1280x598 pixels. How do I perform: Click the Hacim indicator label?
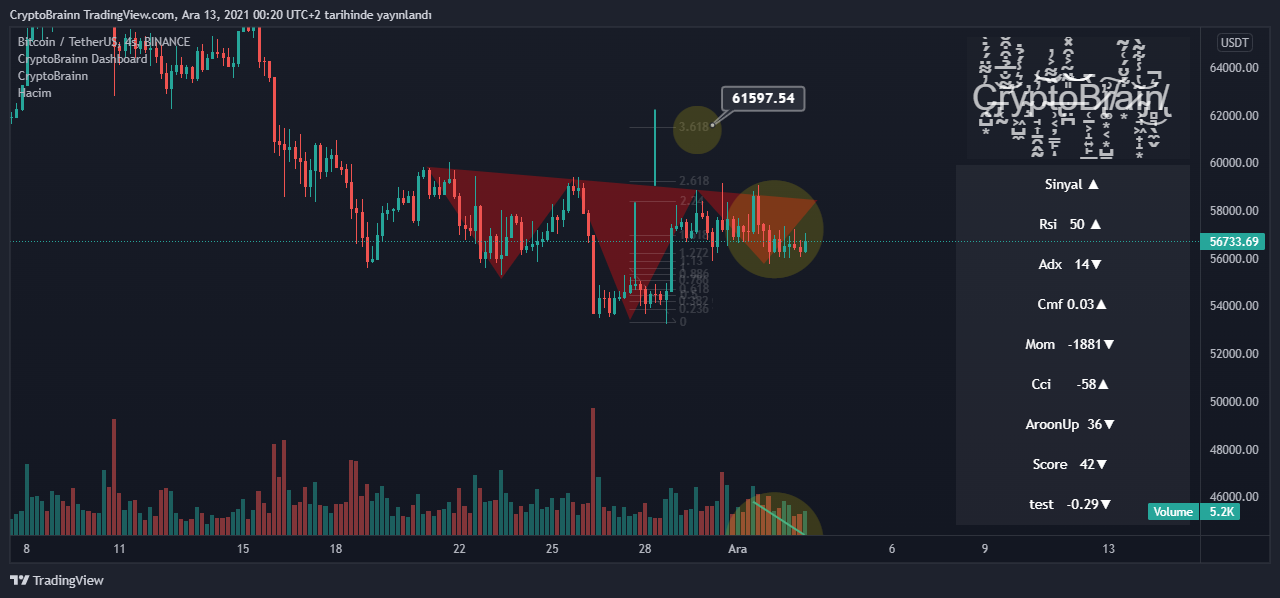35,93
